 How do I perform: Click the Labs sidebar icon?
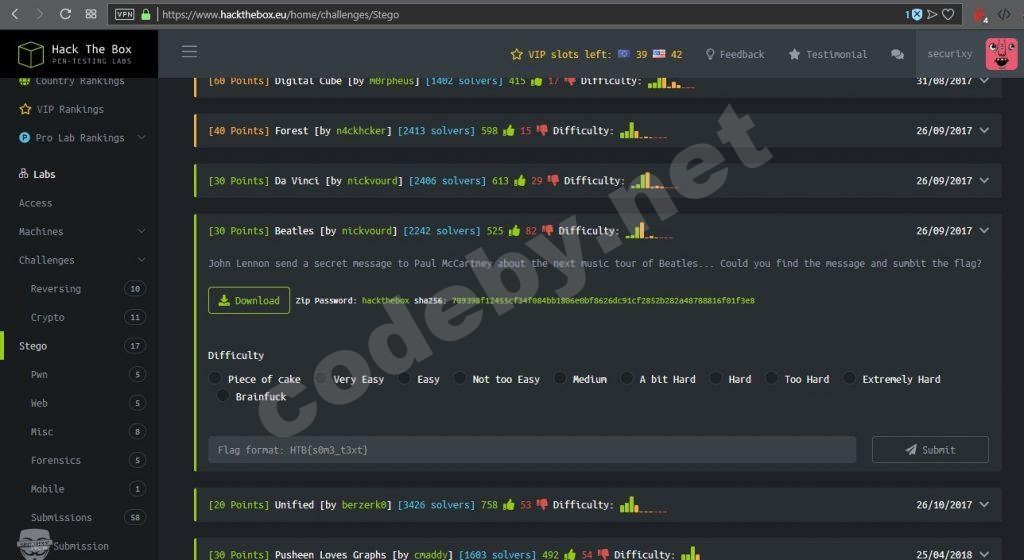[x=24, y=174]
